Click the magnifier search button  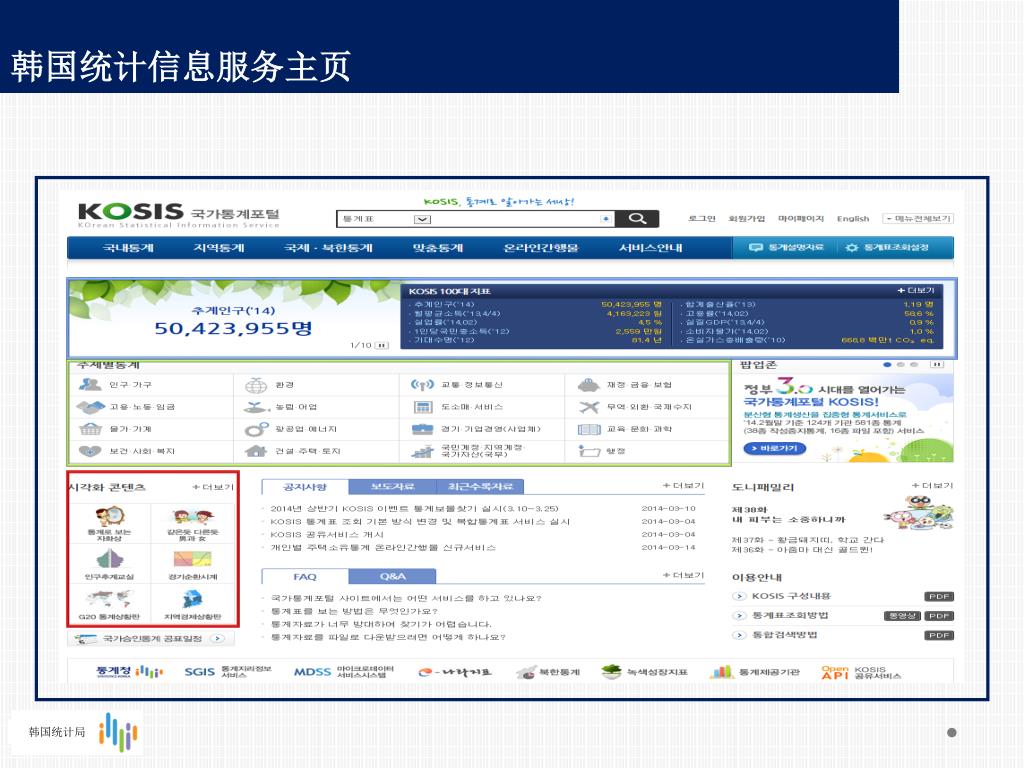click(637, 219)
